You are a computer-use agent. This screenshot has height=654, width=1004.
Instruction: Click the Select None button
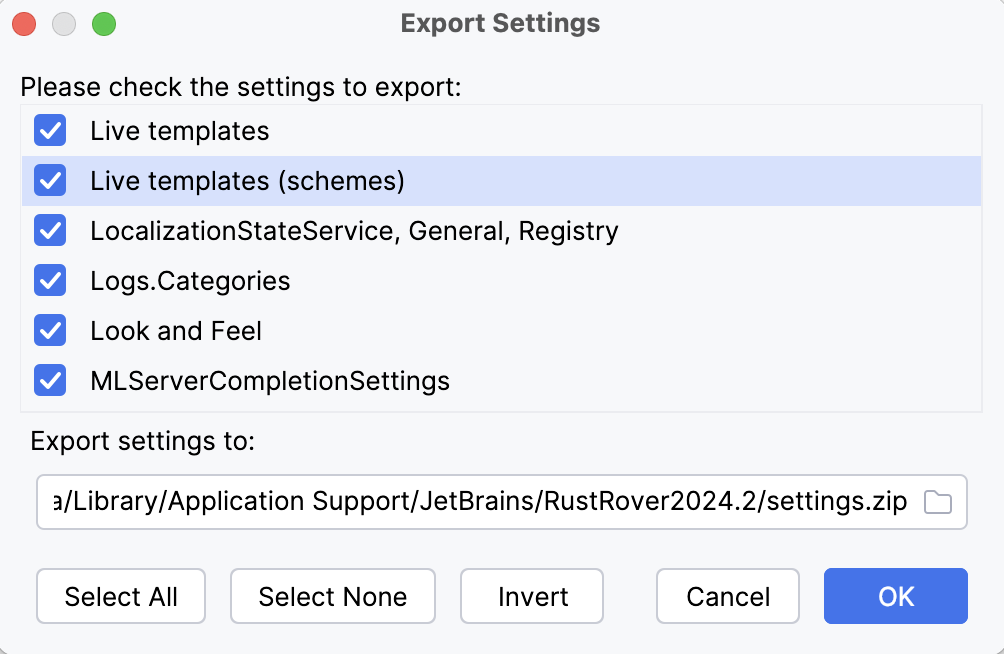pyautogui.click(x=332, y=596)
